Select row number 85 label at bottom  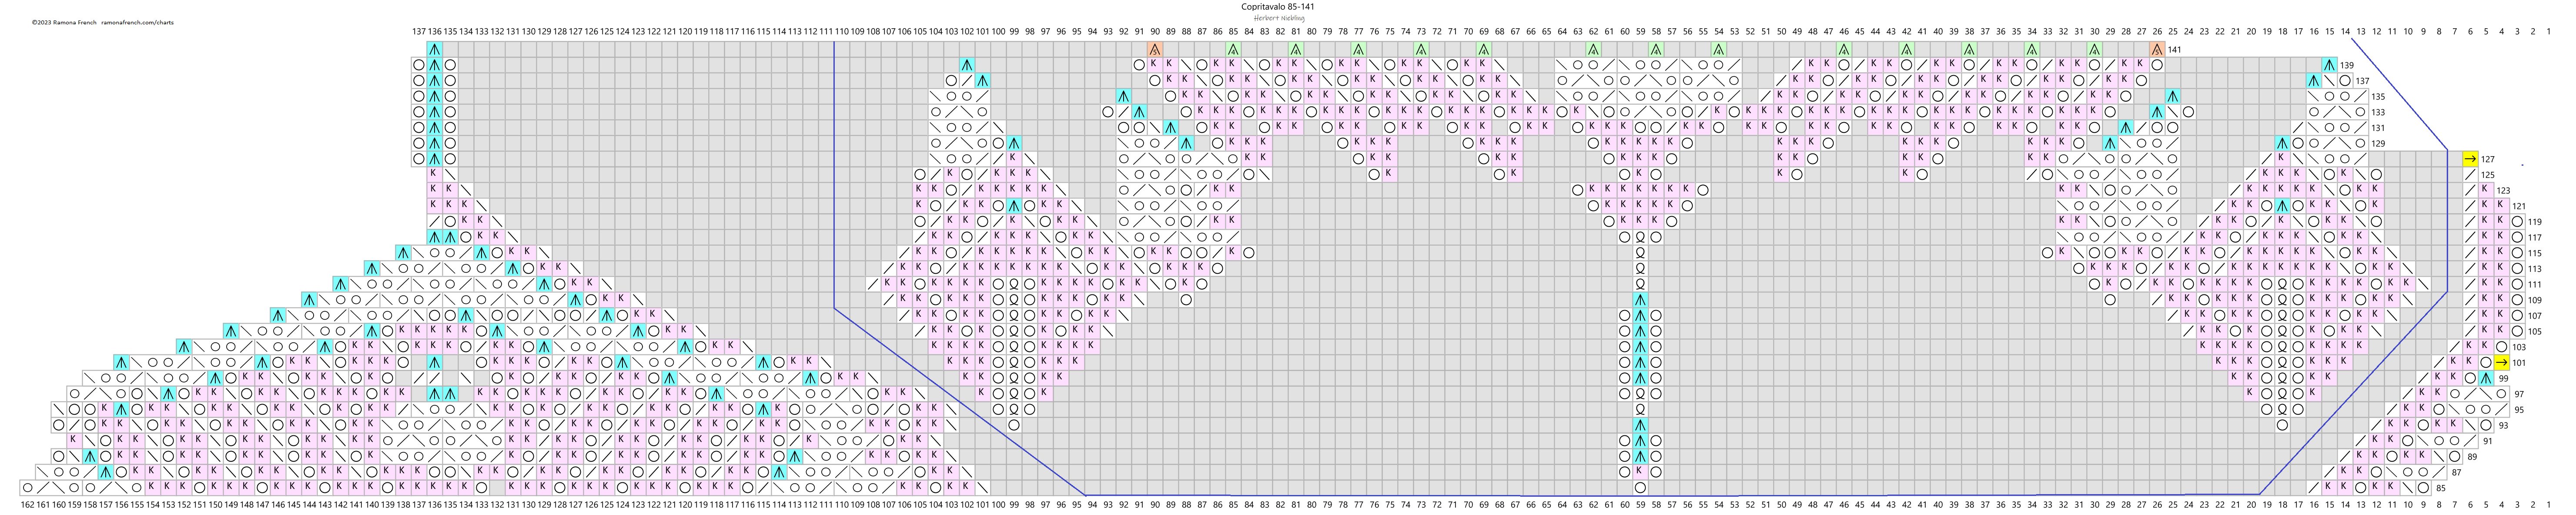click(x=2441, y=488)
